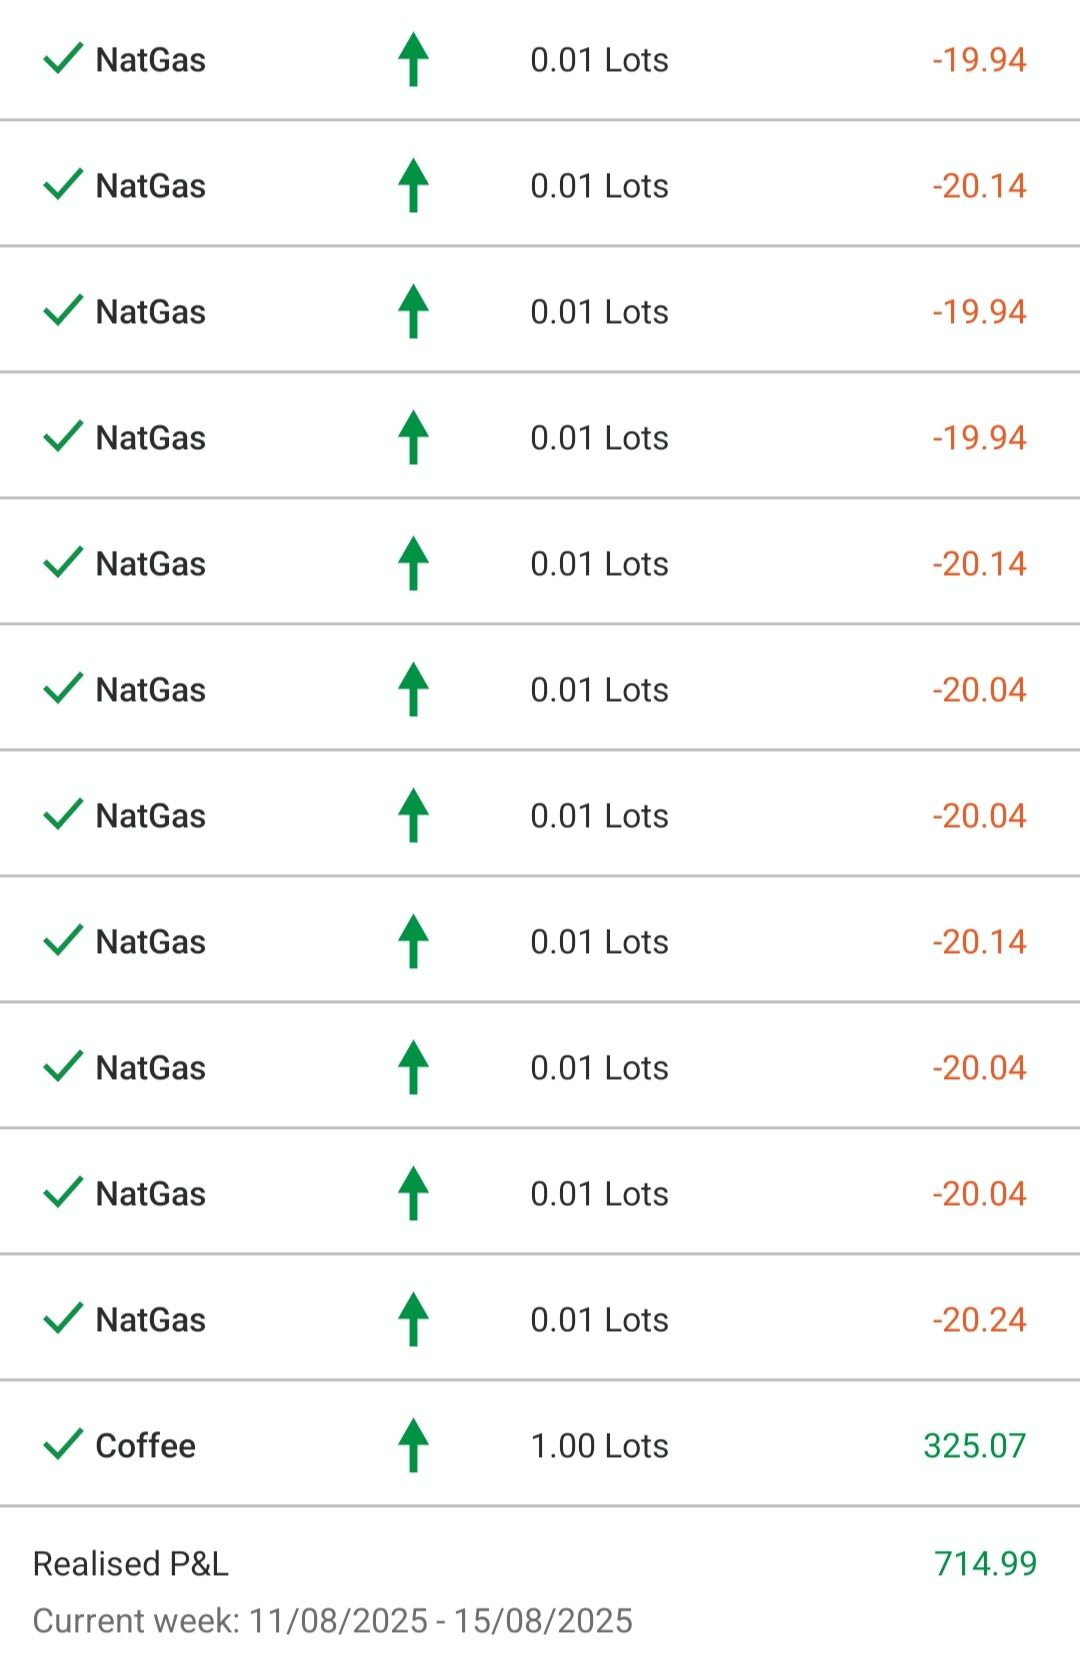Click the checkmark in the topmost NatGas row
1080x1656 pixels.
coord(63,59)
